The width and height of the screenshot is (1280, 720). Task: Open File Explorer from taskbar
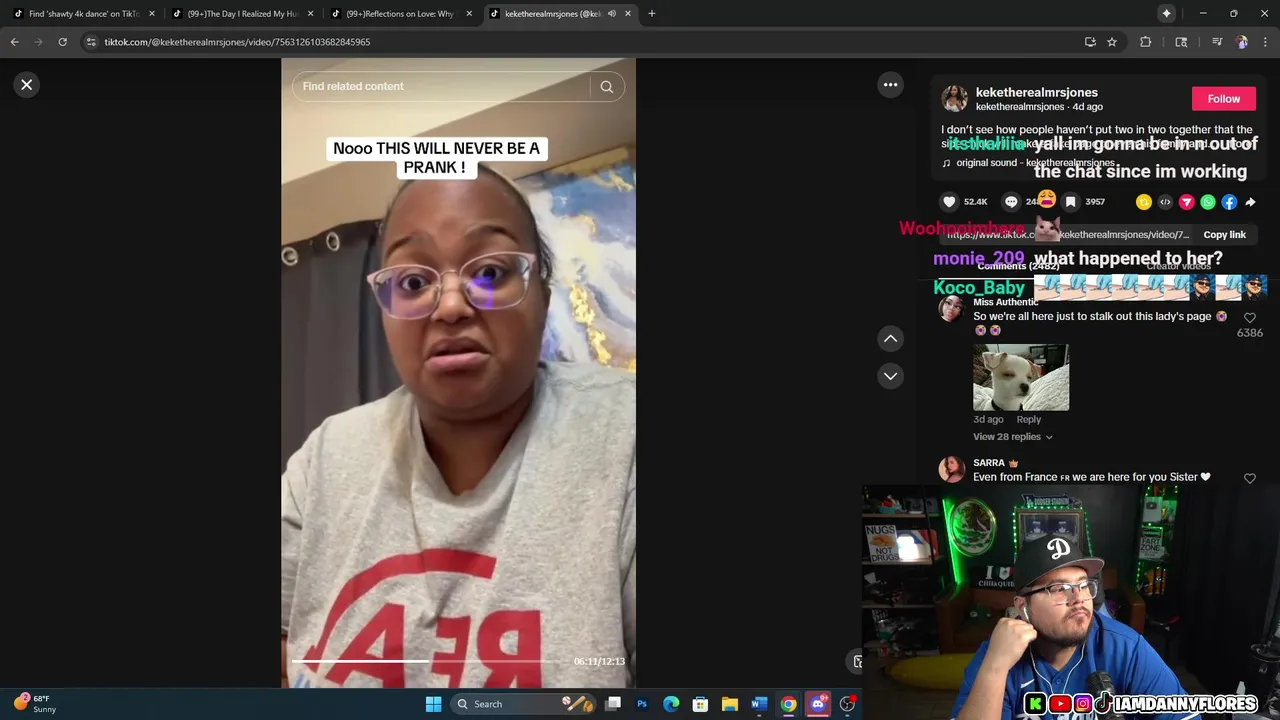729,704
